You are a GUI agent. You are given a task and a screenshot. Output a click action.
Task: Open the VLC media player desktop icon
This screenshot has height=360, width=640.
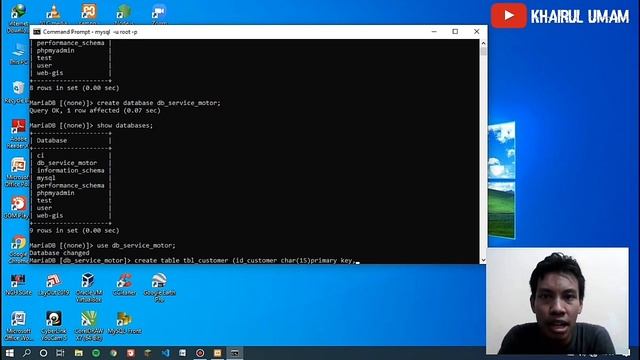point(53,12)
